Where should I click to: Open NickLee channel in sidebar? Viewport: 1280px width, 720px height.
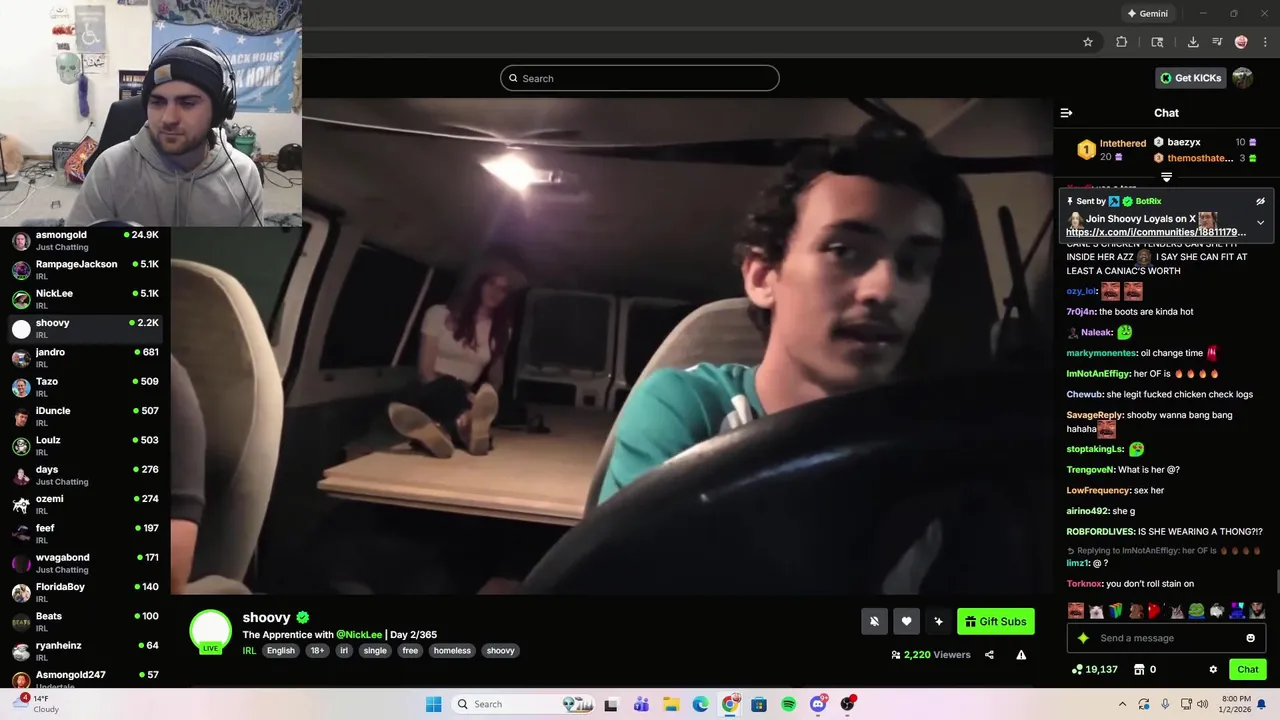pyautogui.click(x=85, y=299)
